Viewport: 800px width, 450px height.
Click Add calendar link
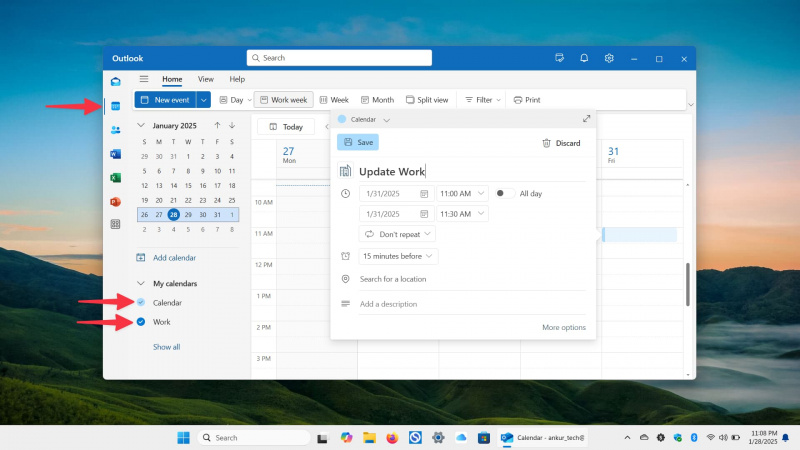(174, 258)
